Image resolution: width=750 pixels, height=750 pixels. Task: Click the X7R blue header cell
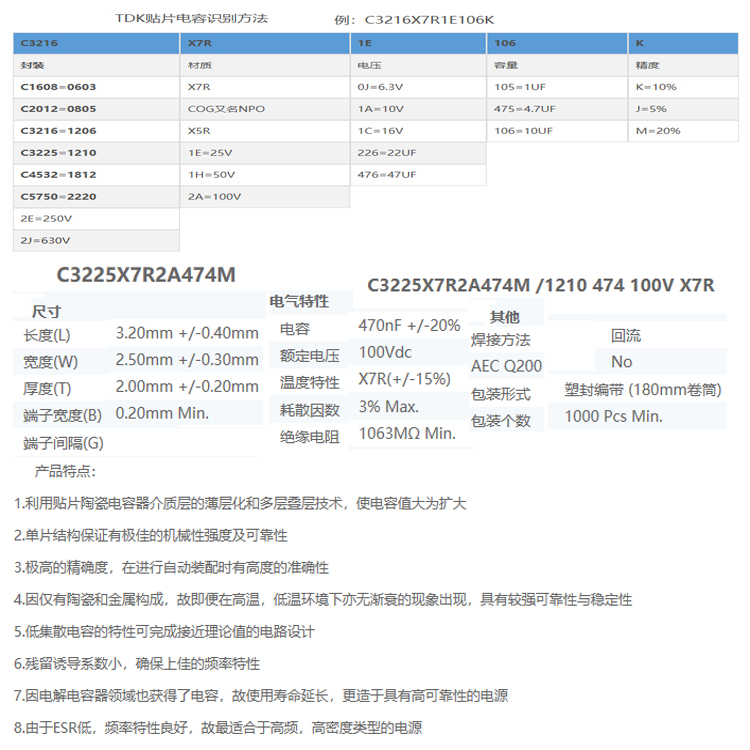pos(265,43)
